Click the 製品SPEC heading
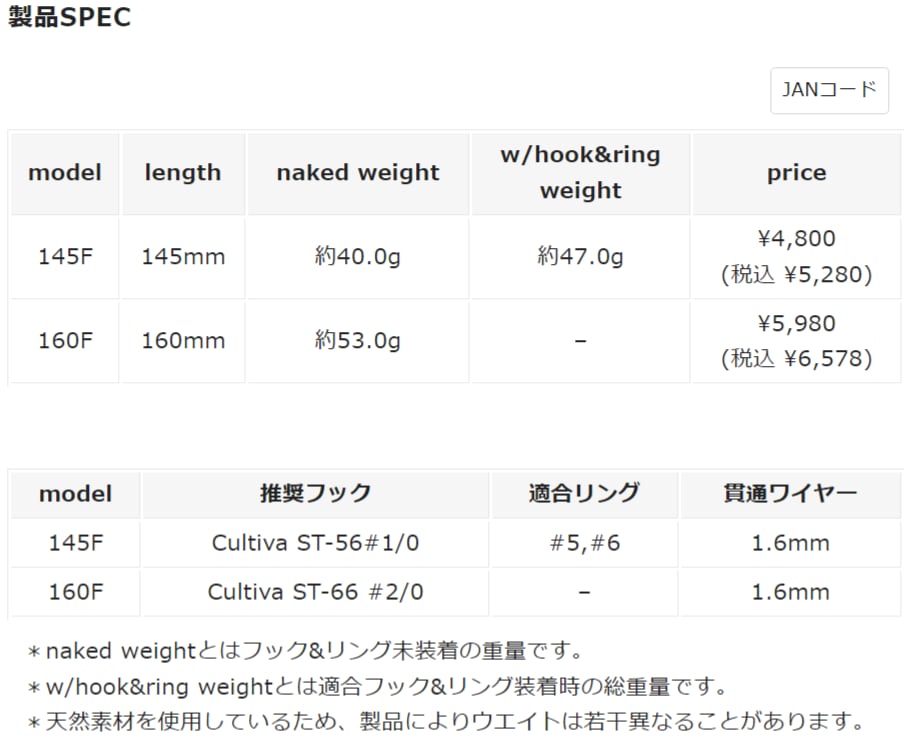The image size is (904, 751). [70, 18]
